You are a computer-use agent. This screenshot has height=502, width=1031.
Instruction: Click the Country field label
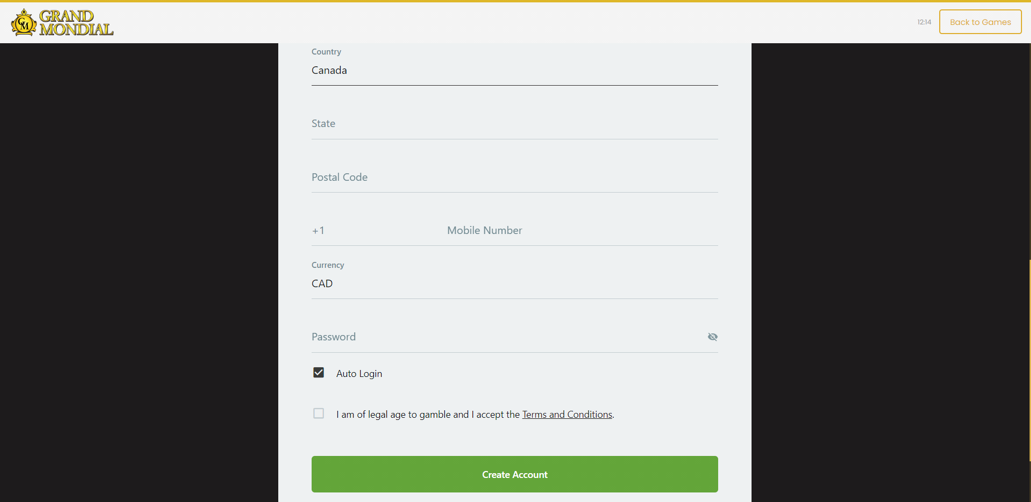pyautogui.click(x=326, y=51)
